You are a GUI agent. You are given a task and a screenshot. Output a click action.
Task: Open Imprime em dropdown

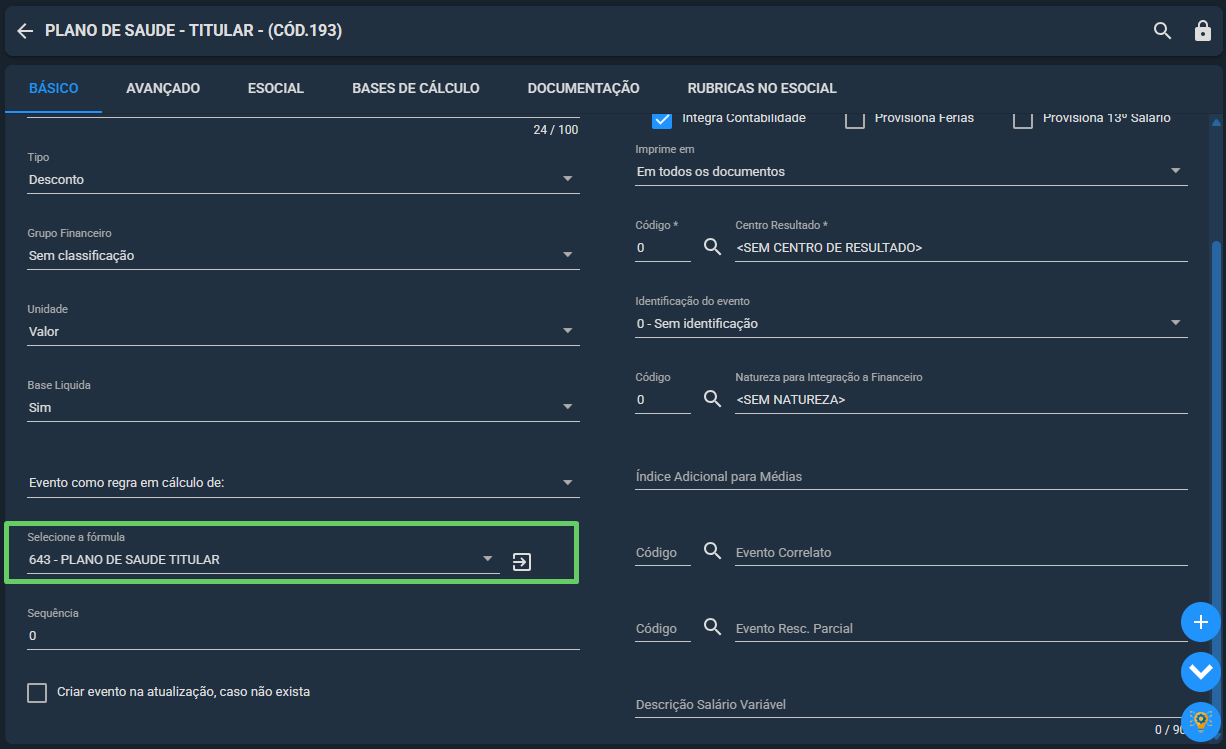coord(911,171)
